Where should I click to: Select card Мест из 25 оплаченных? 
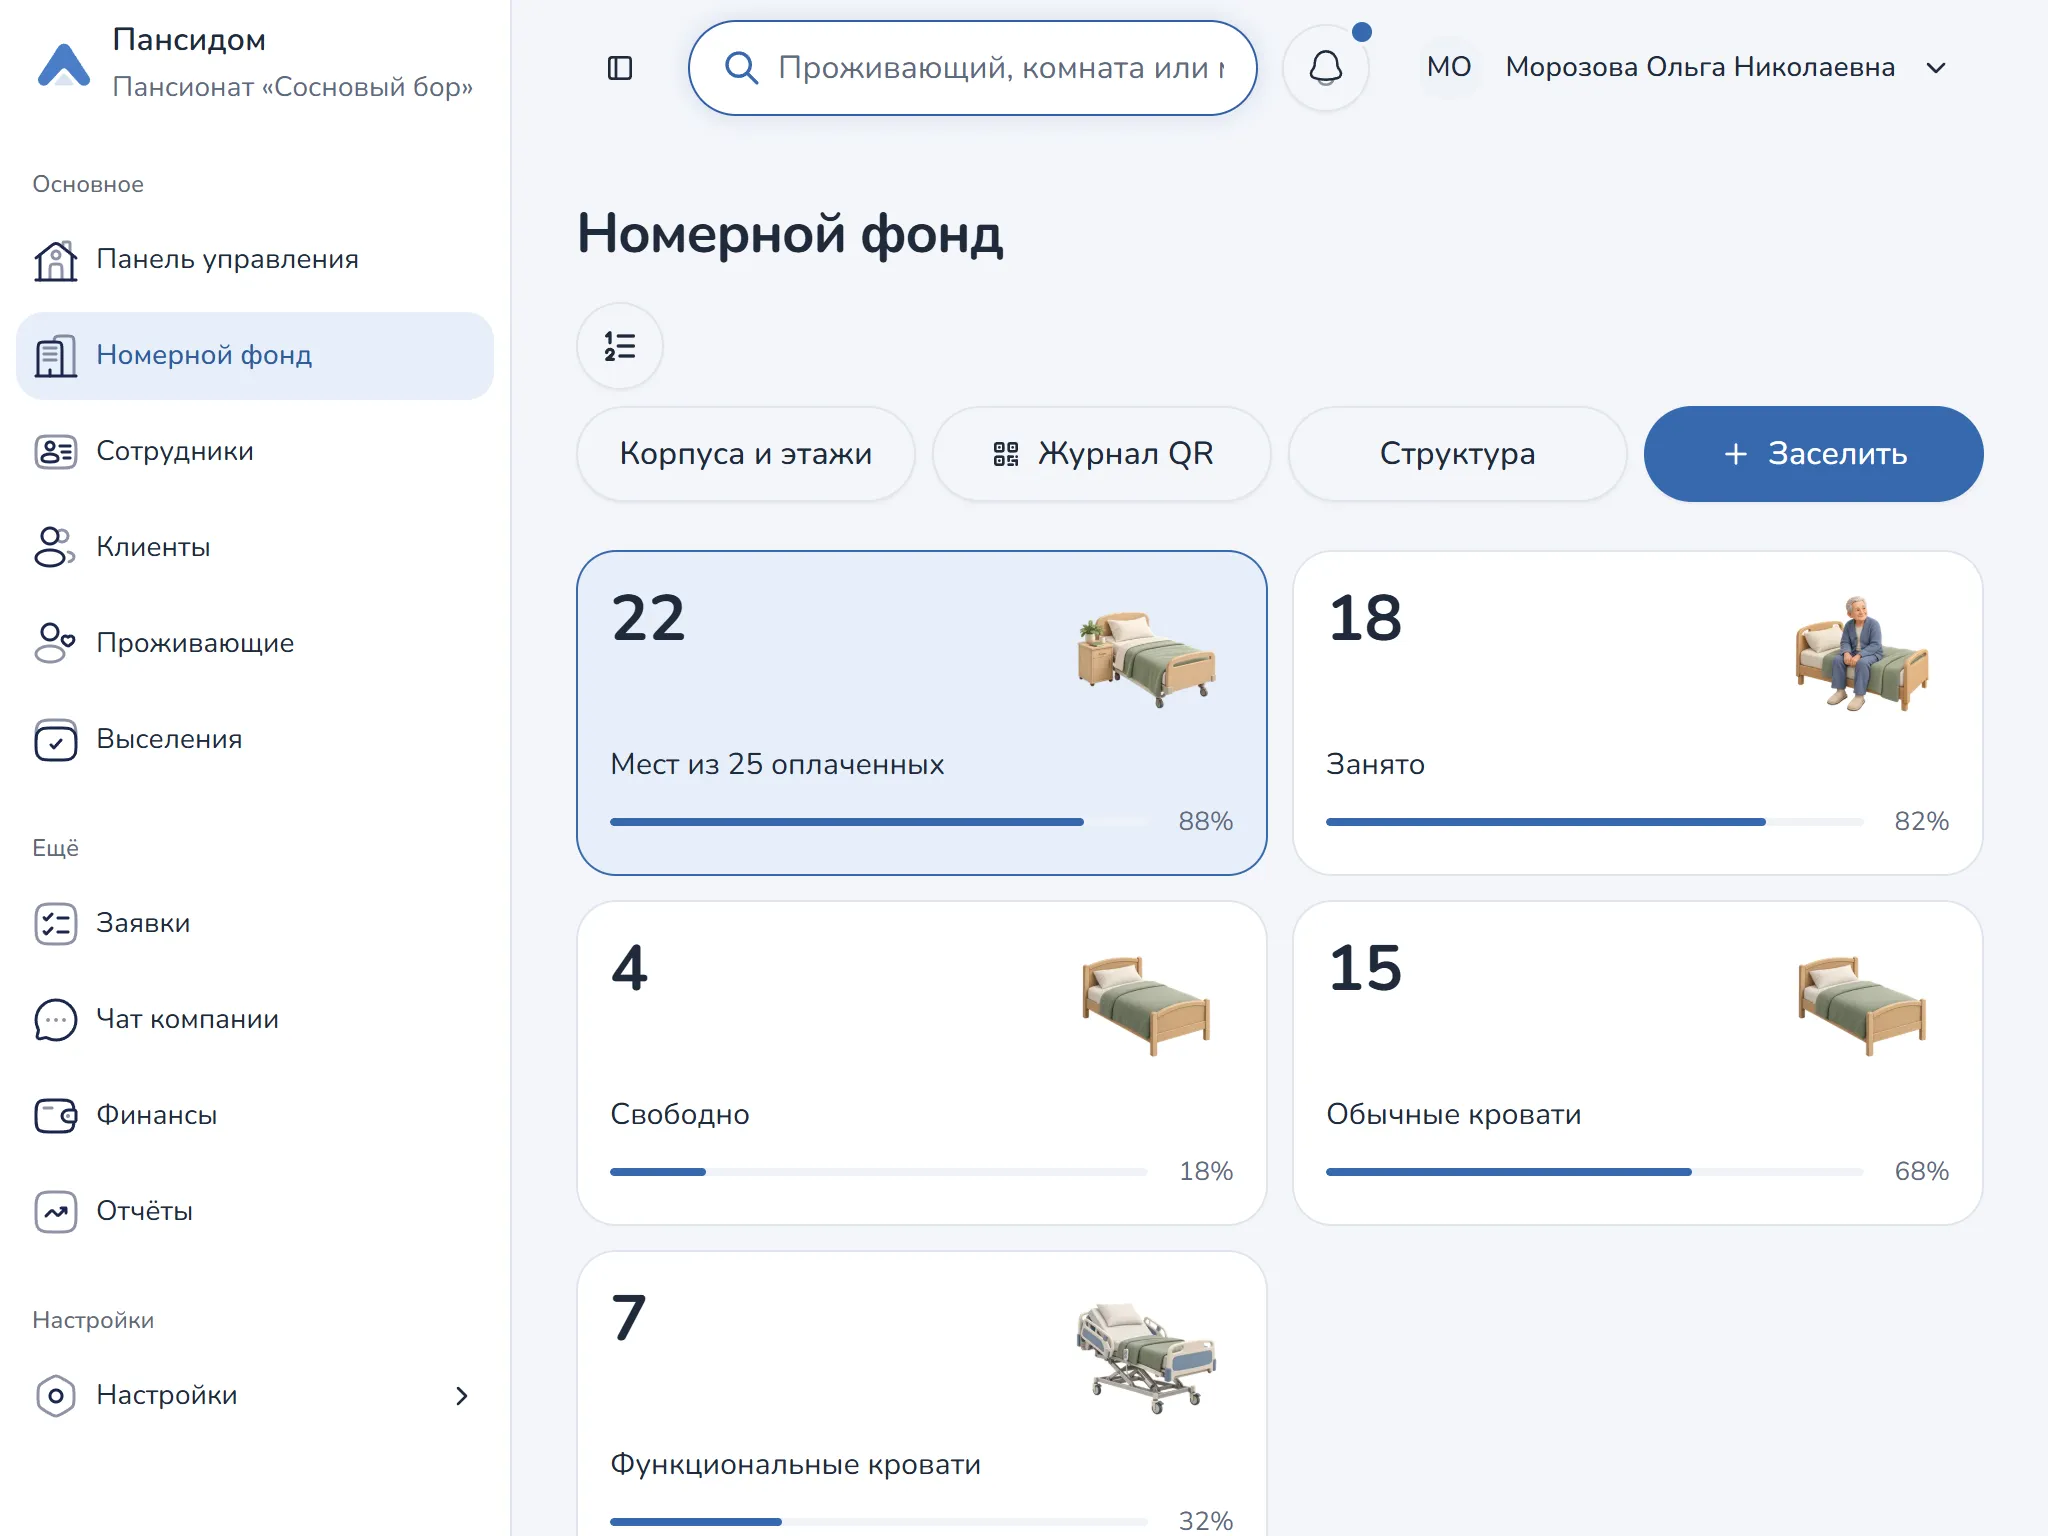pyautogui.click(x=922, y=713)
